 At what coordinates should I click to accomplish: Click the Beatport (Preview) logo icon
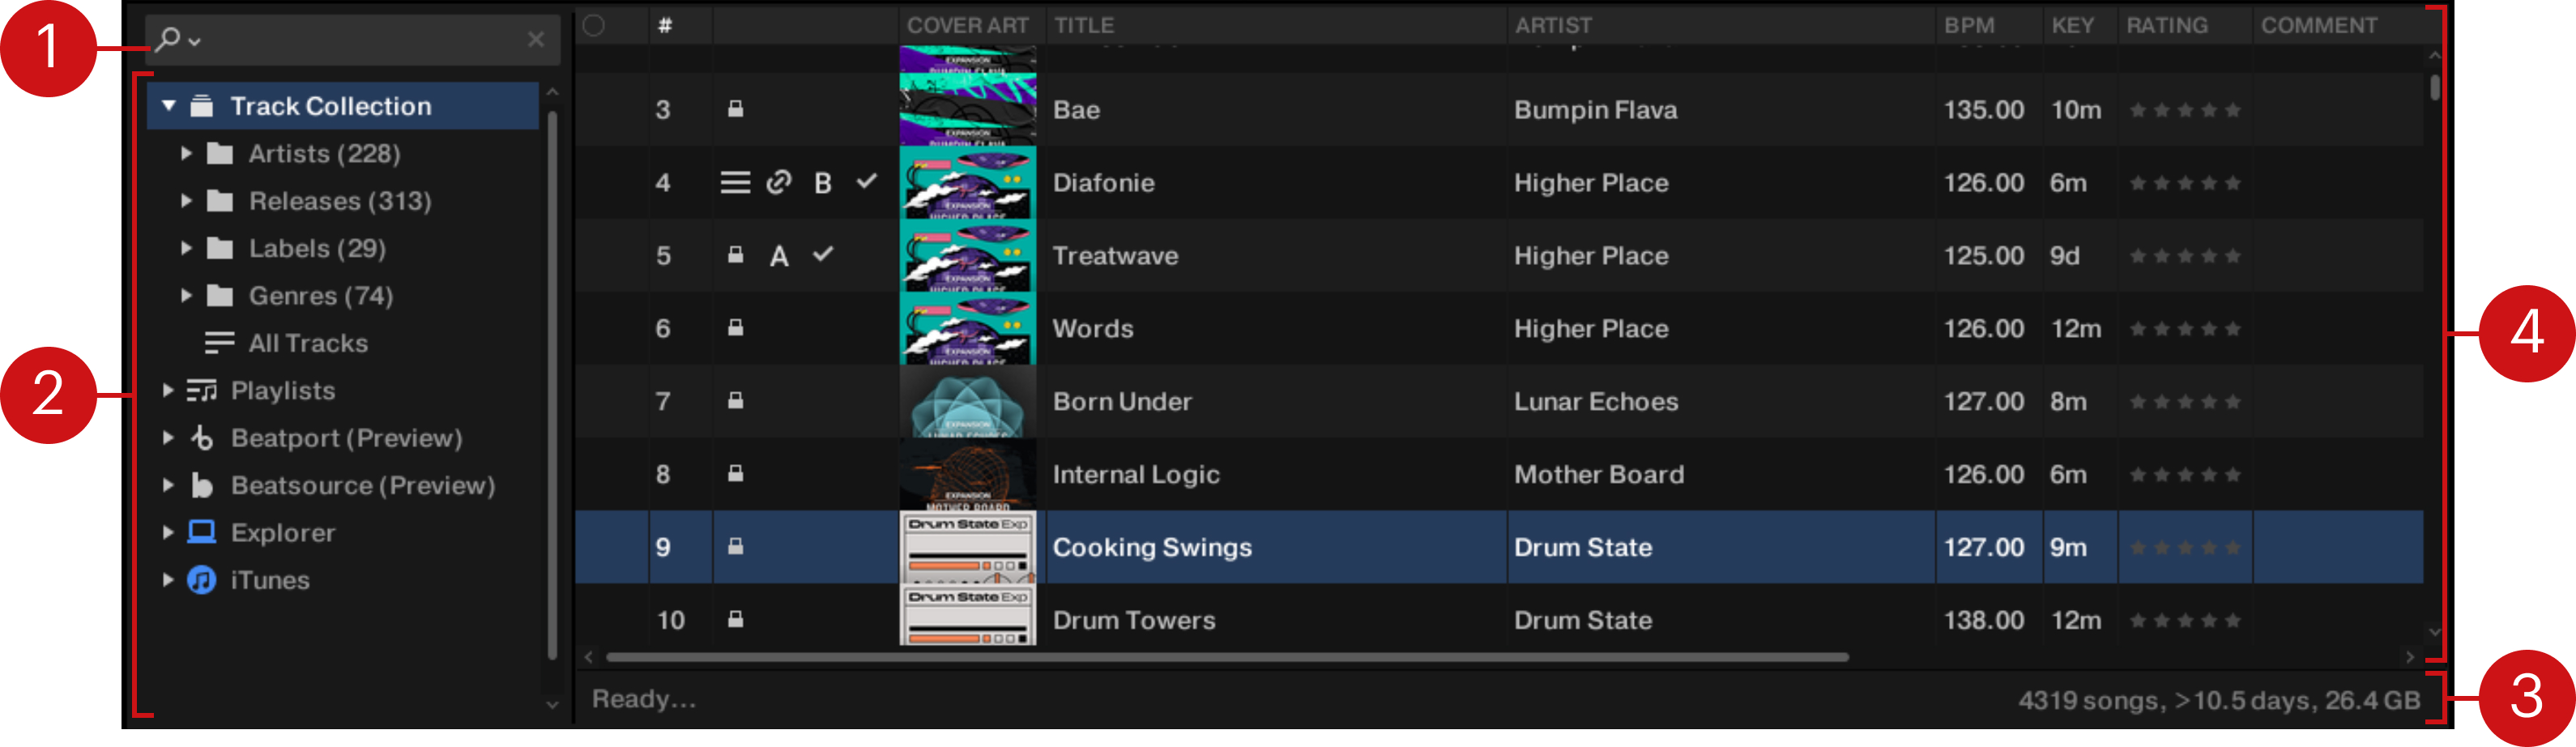[x=202, y=438]
